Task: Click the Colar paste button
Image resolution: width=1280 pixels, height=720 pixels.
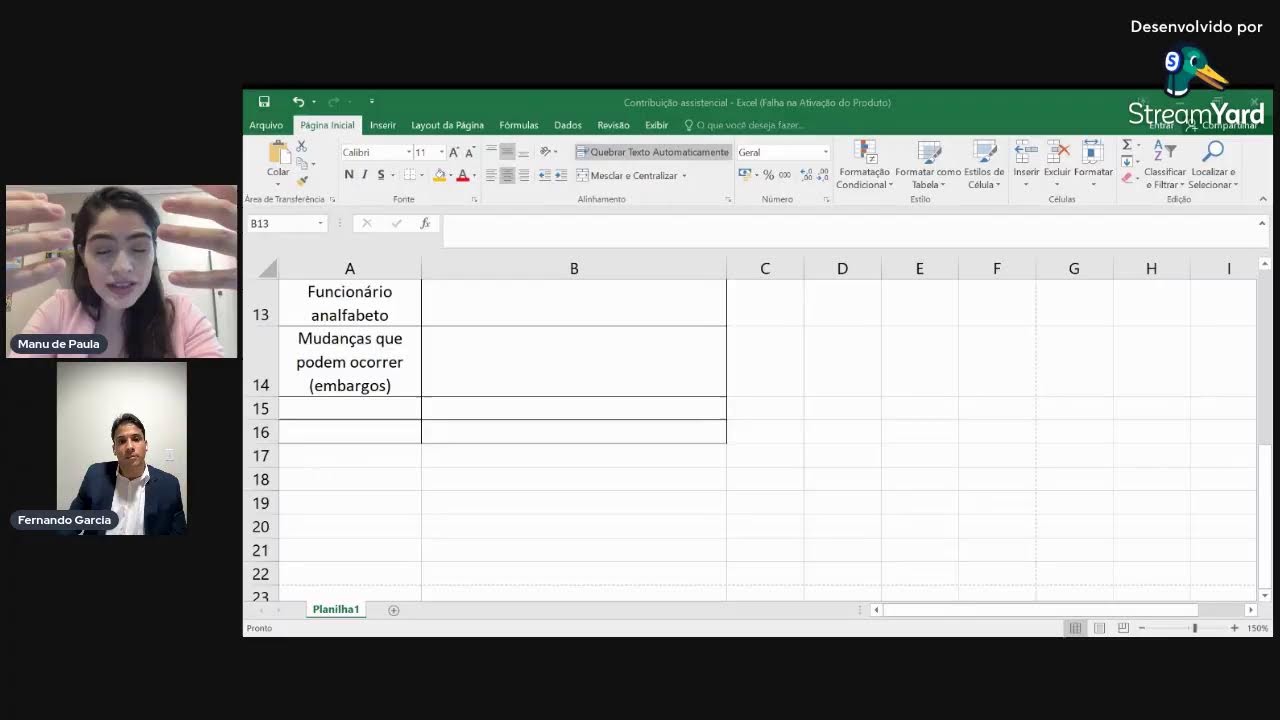Action: coord(278,161)
